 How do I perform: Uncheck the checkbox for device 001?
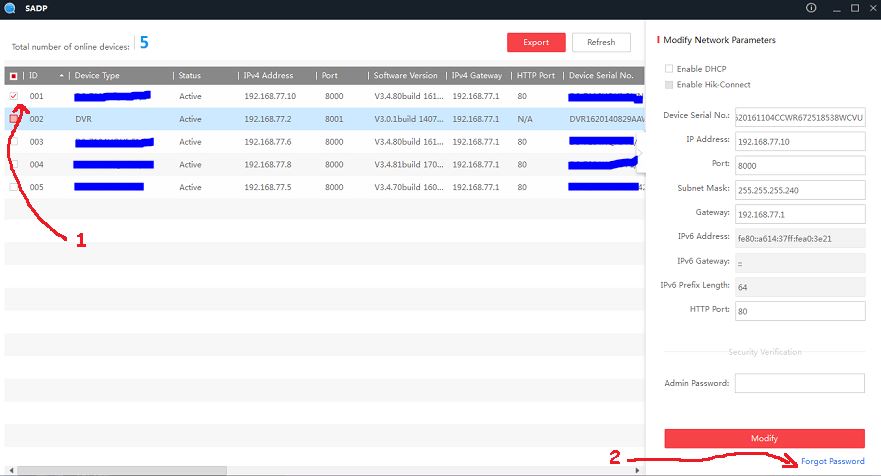click(x=13, y=97)
